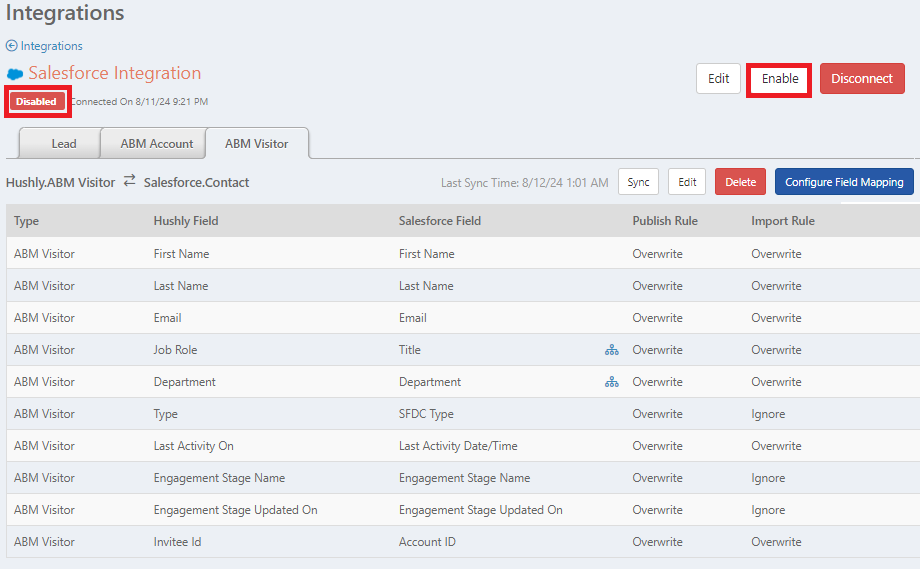Image resolution: width=920 pixels, height=569 pixels.
Task: Click Hushly field 'Department' cell
Action: point(185,382)
